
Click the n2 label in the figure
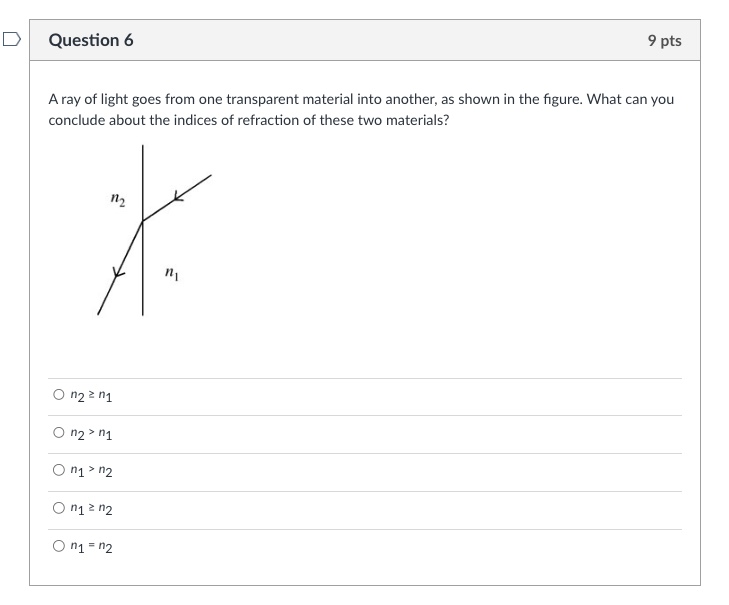click(x=118, y=199)
